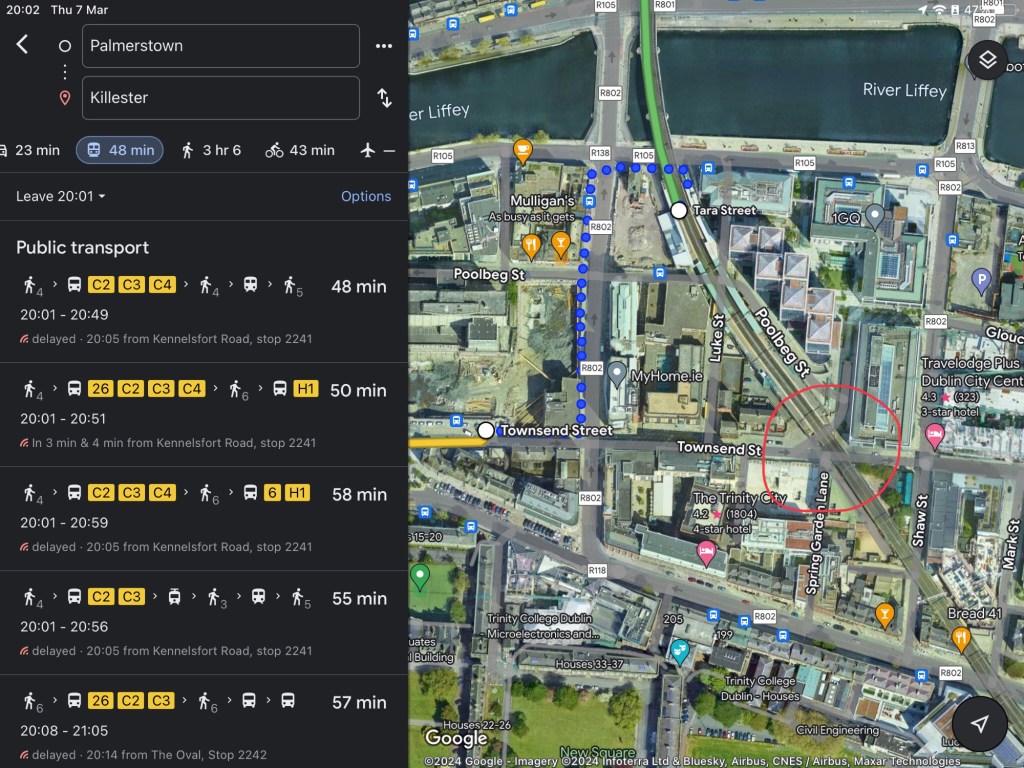Swap start and destination locations
This screenshot has width=1024, height=768.
[x=384, y=98]
